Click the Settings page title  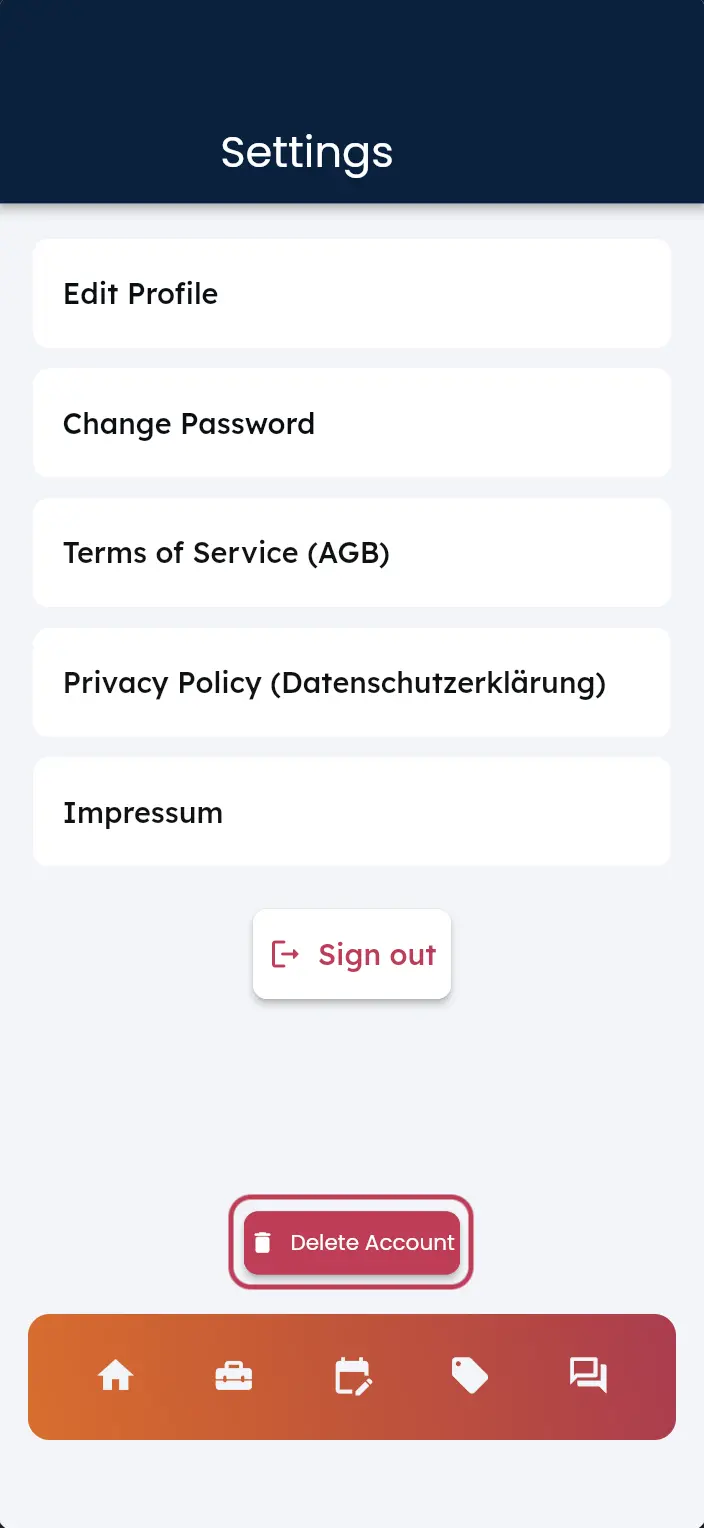pos(307,153)
